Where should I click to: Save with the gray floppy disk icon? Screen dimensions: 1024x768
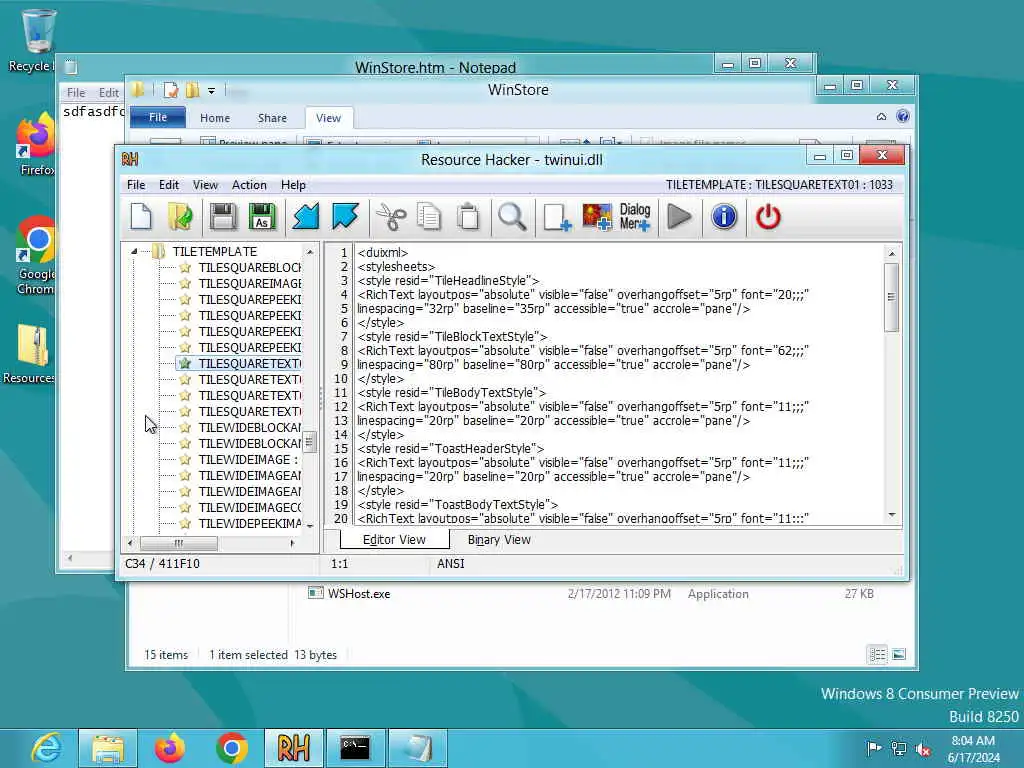coord(223,217)
